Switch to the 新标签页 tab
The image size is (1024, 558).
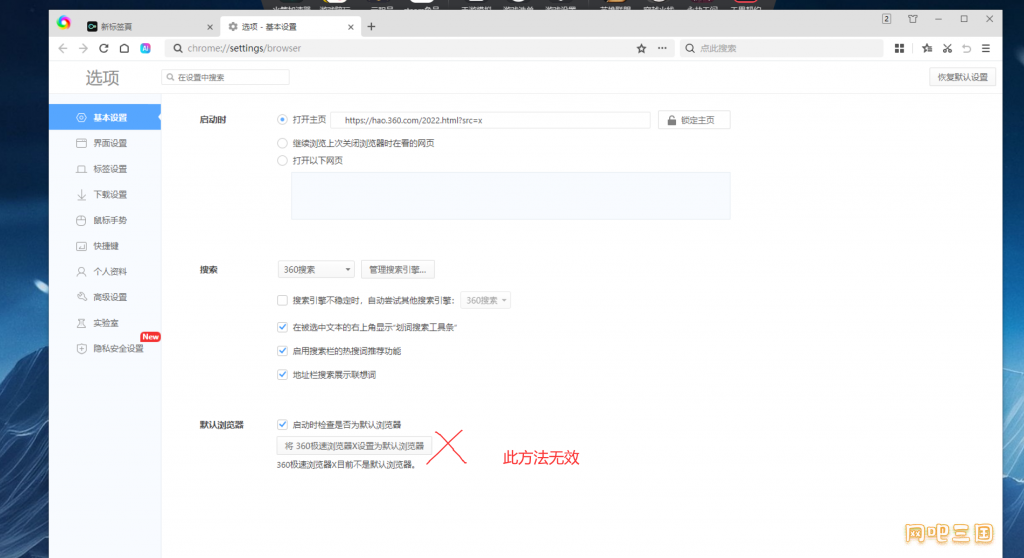[150, 27]
